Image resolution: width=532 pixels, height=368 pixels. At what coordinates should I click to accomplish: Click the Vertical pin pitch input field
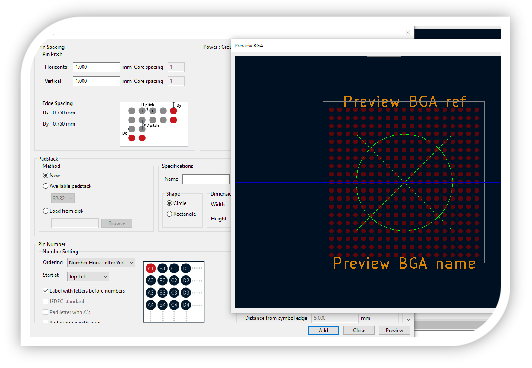coord(96,81)
